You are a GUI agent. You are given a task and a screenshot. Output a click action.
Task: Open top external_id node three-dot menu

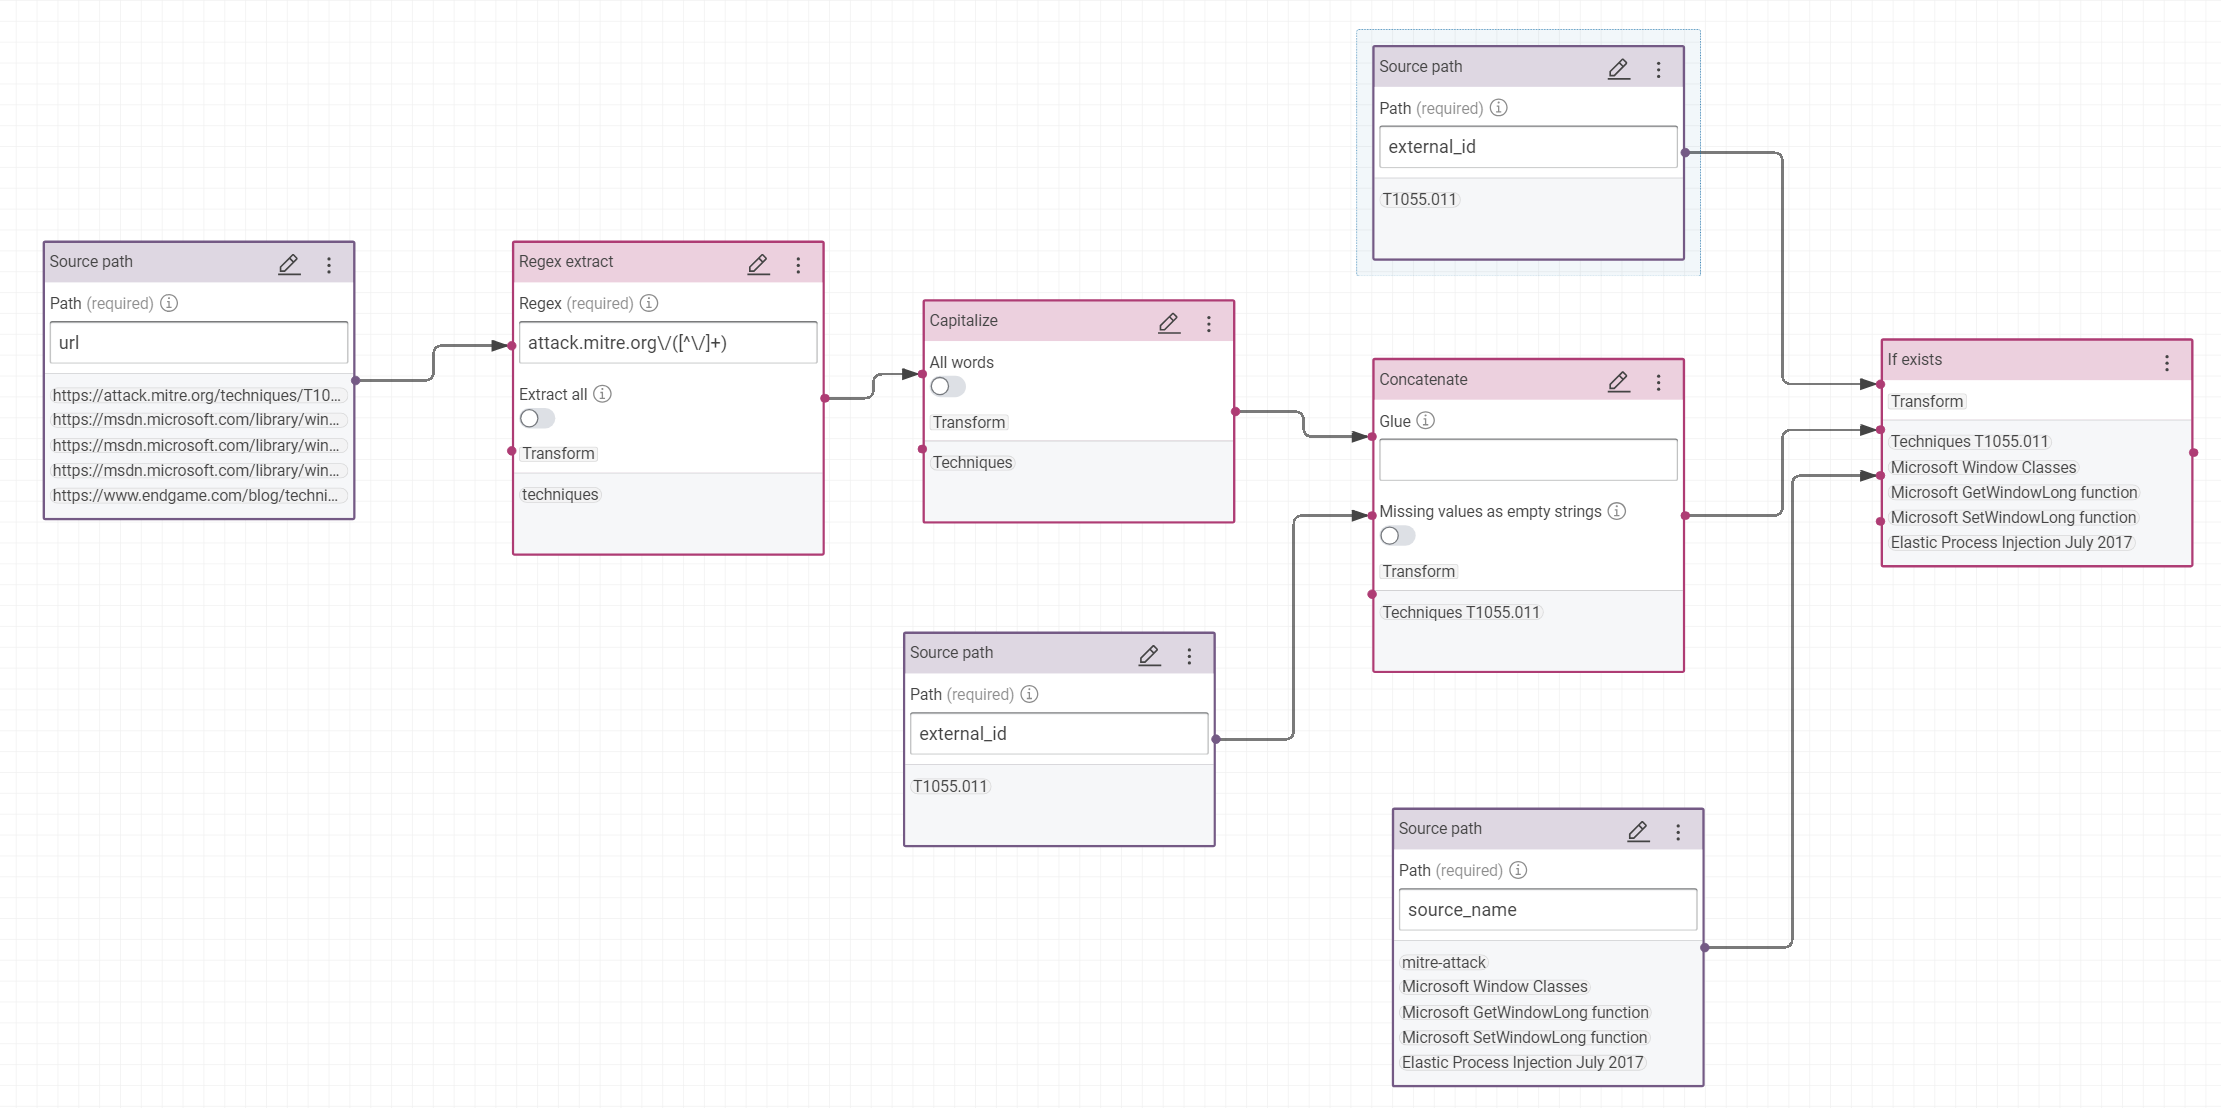(x=1658, y=70)
